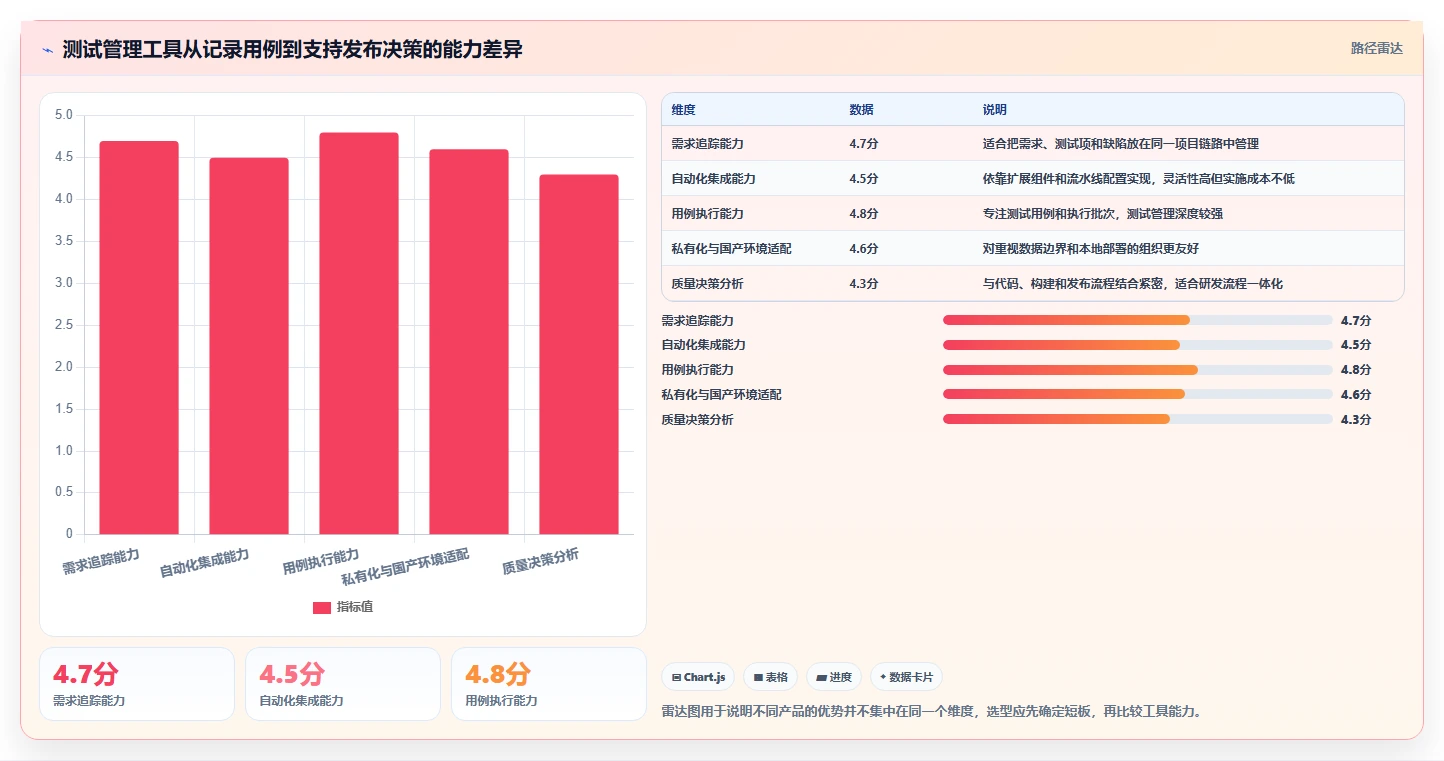Click the 路径雷达 label in the header

coord(1377,48)
